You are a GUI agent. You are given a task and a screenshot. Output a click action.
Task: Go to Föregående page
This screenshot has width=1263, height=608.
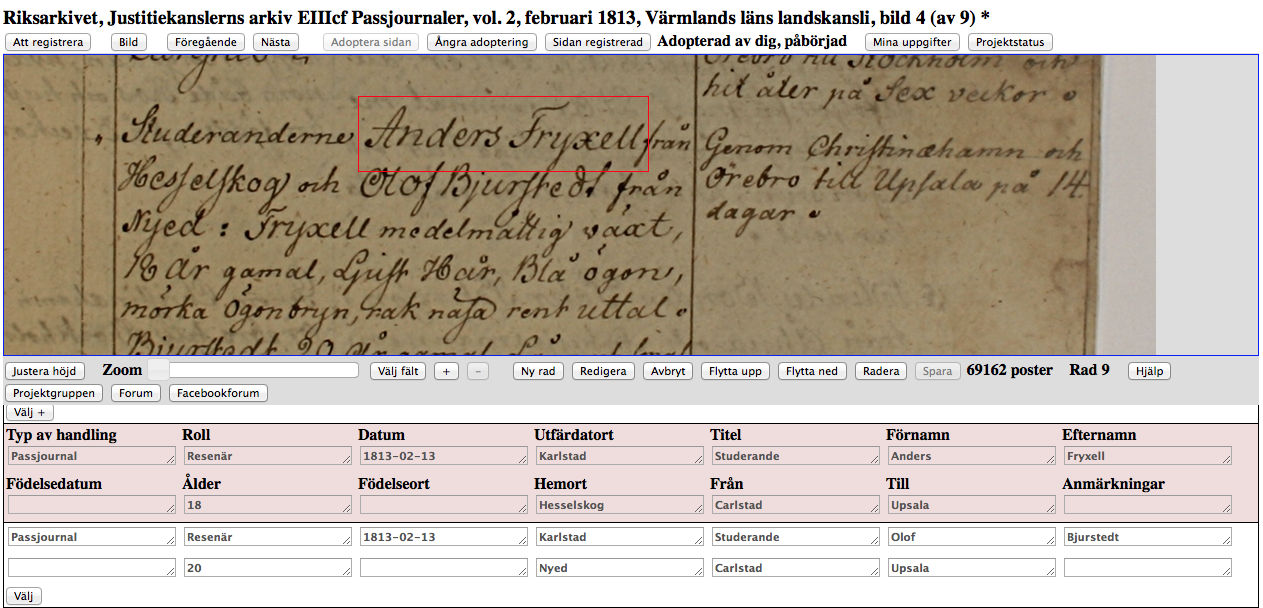[x=206, y=42]
